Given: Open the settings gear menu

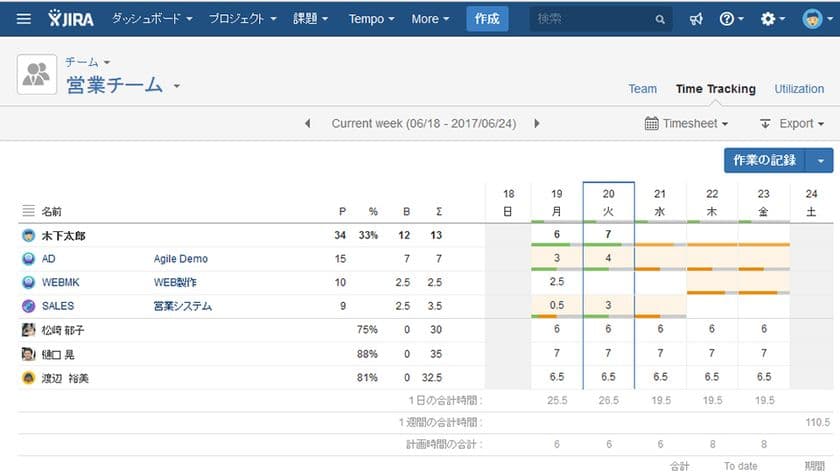Looking at the screenshot, I should tap(773, 19).
